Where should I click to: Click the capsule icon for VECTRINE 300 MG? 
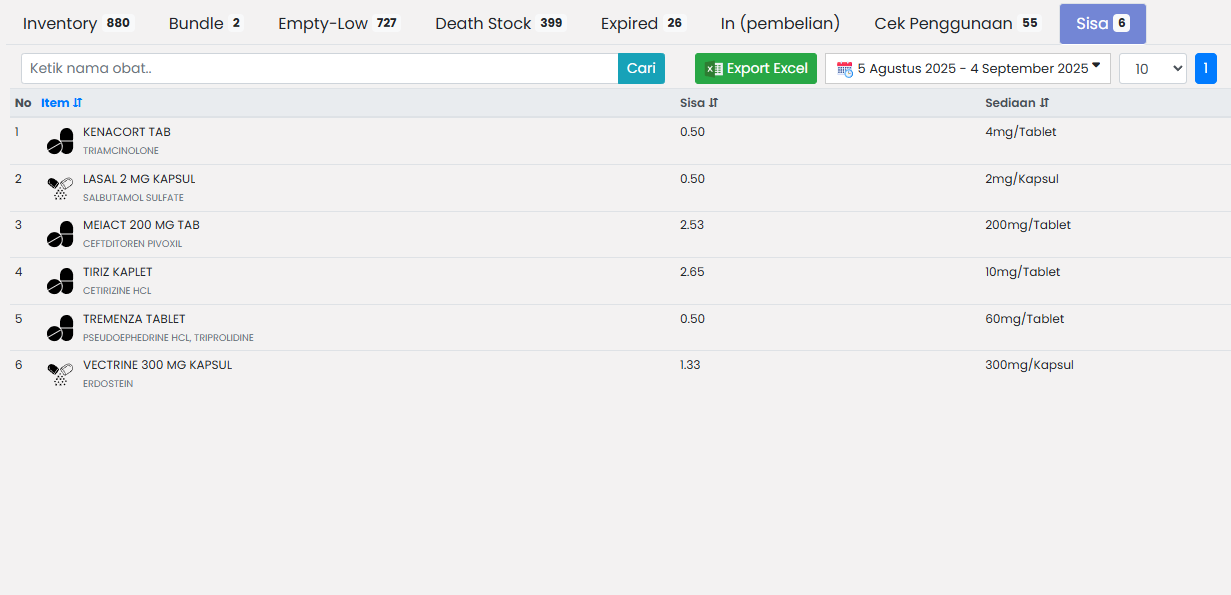pos(60,375)
